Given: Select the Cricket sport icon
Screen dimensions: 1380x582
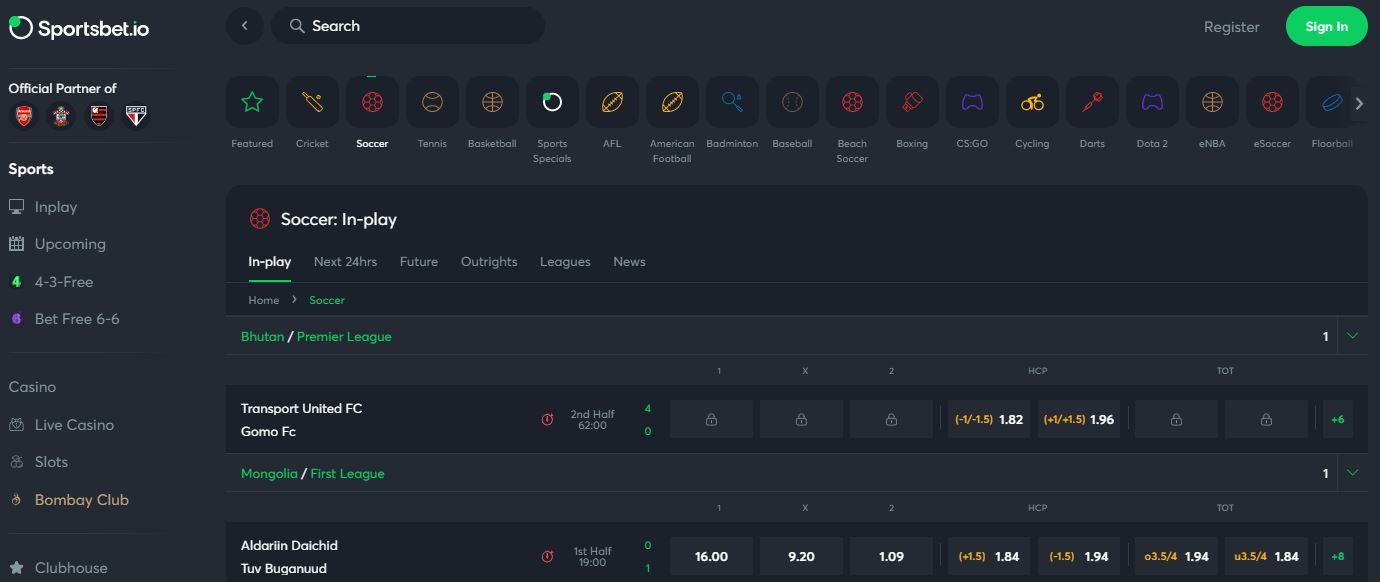Looking at the screenshot, I should click(x=312, y=102).
